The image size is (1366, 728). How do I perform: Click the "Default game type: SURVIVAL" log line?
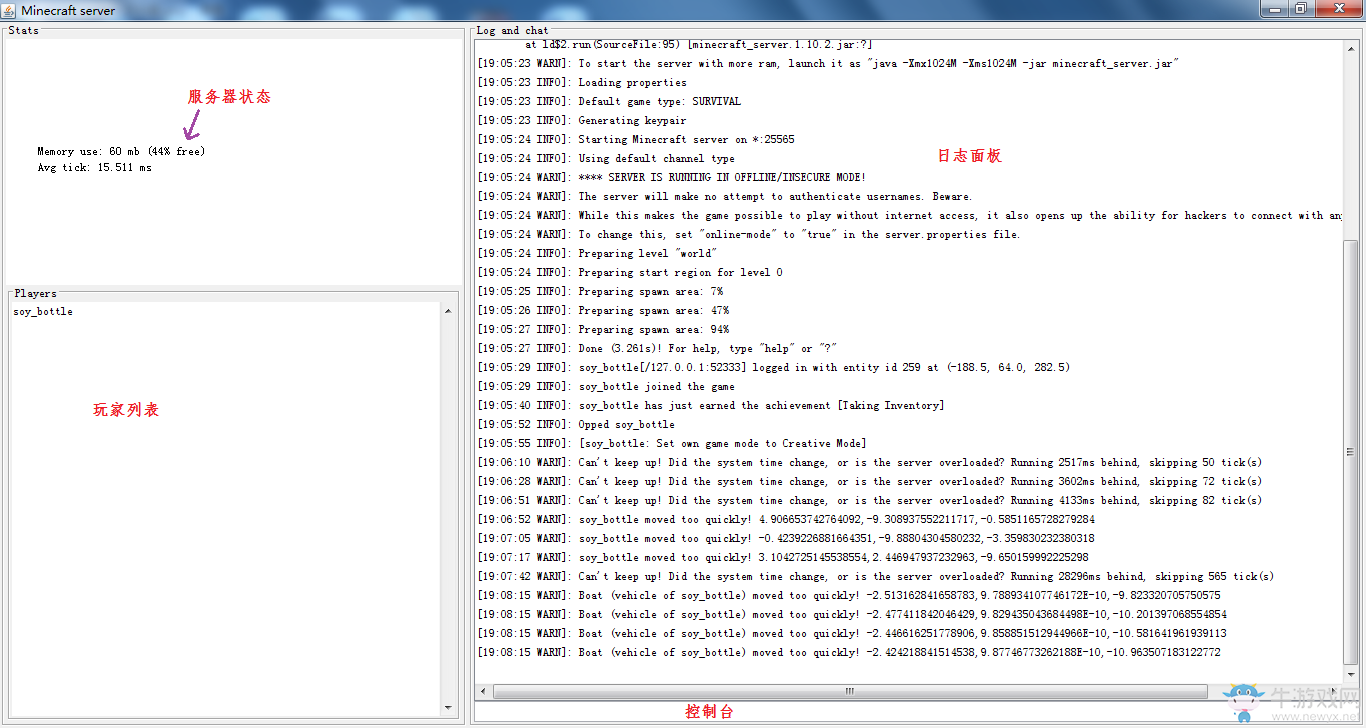pos(609,102)
